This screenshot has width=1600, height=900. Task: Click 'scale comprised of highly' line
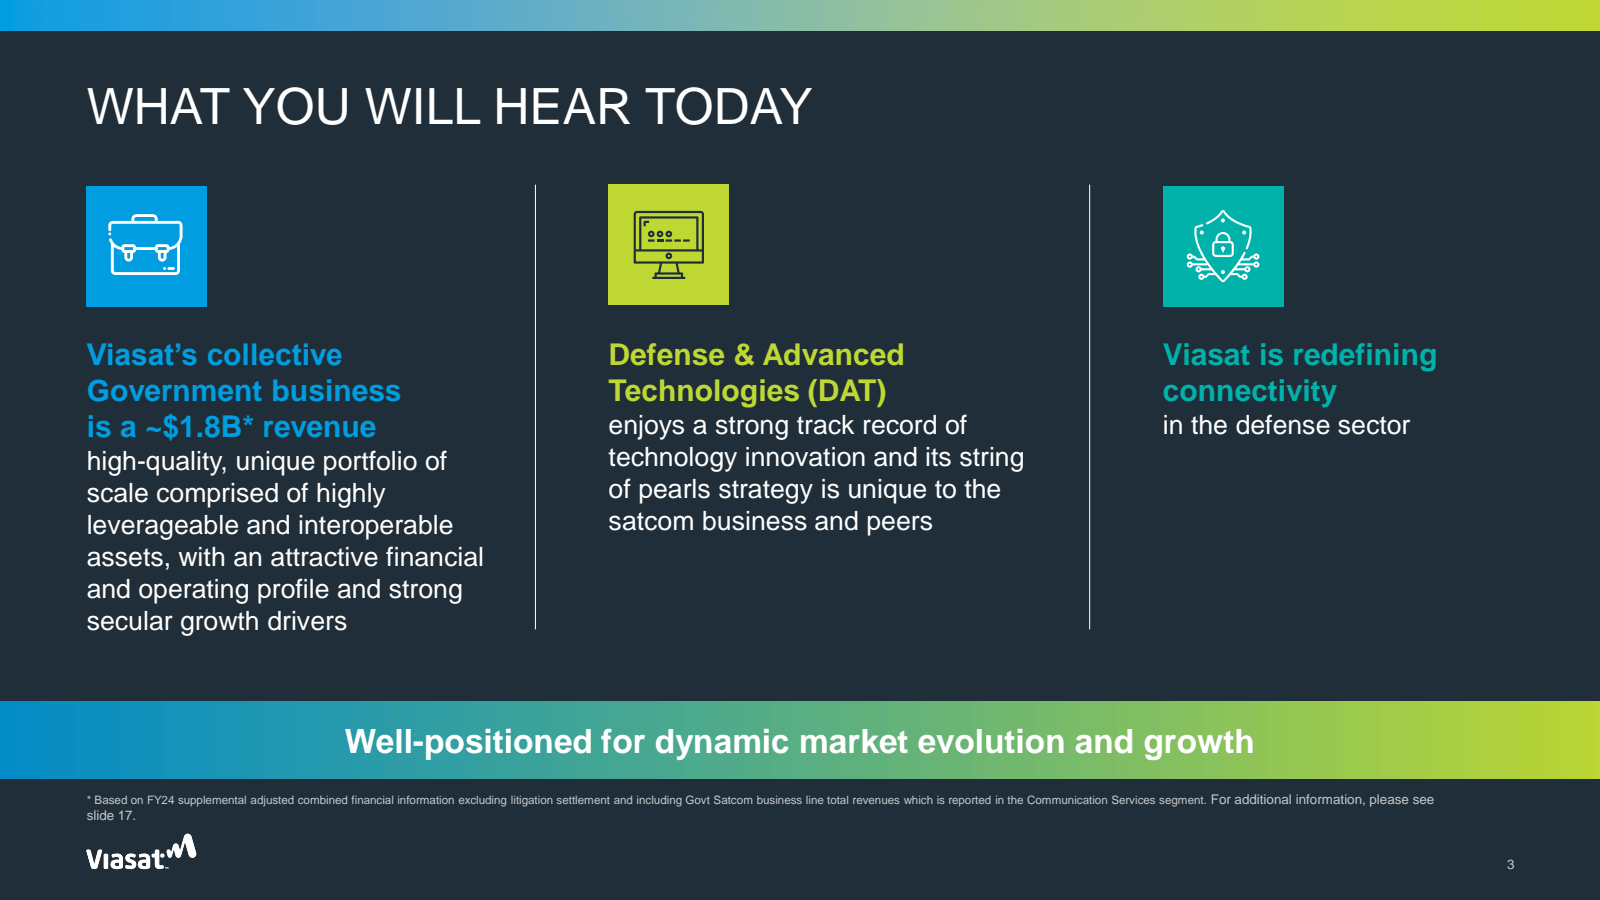235,493
